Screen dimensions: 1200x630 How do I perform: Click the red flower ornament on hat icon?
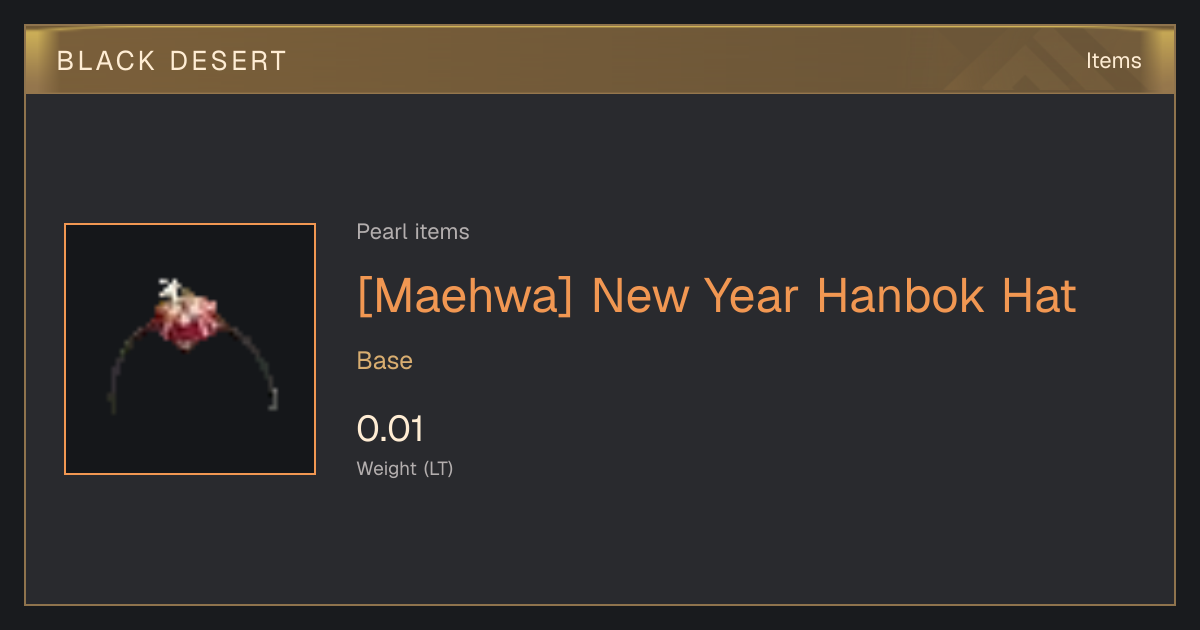[x=185, y=323]
